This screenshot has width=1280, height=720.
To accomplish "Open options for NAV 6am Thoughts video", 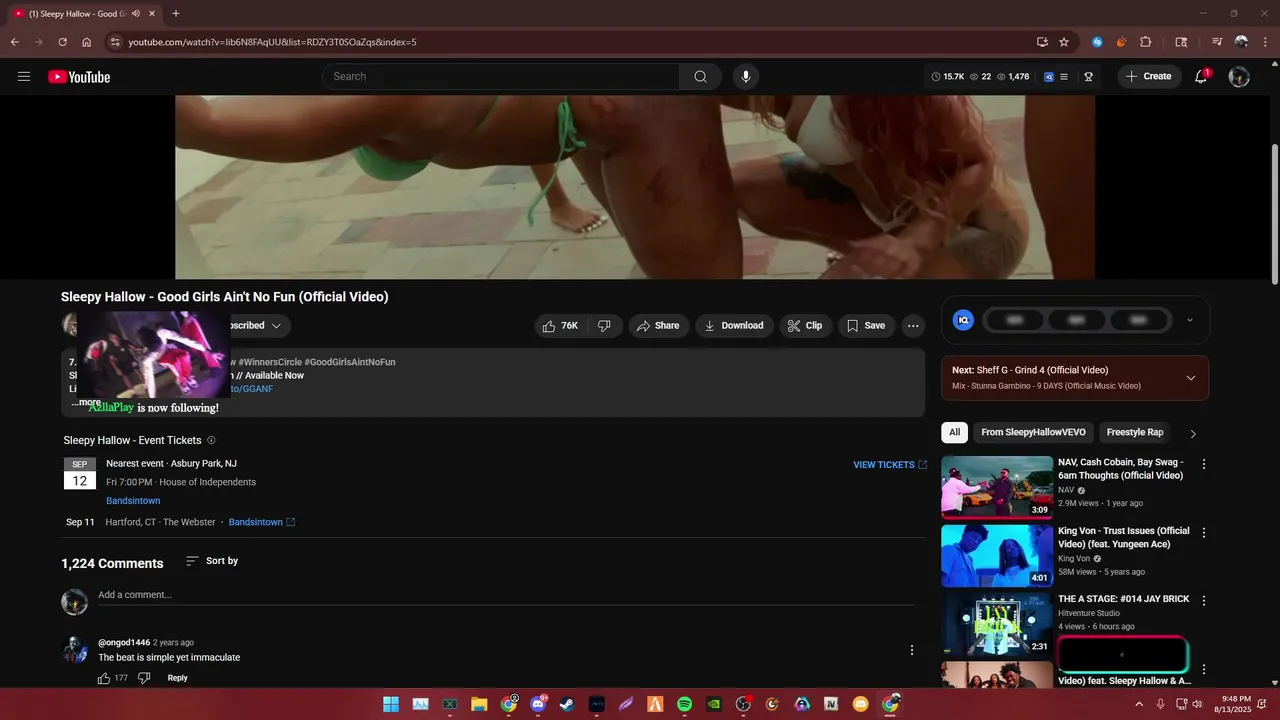I will coord(1204,464).
